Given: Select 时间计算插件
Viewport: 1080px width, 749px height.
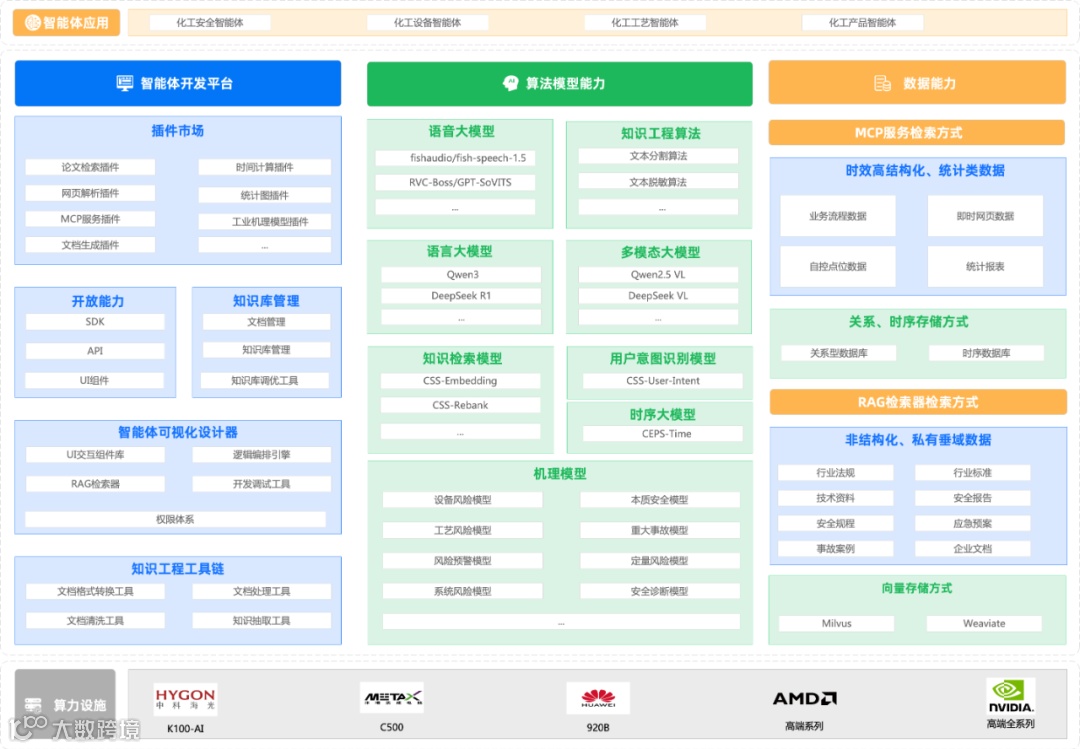Looking at the screenshot, I should tap(264, 167).
